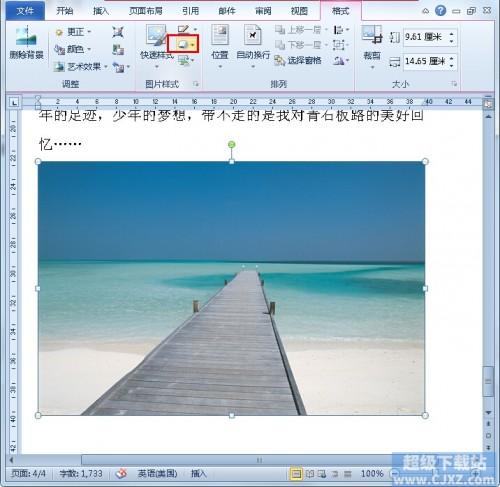Switch to full screen reading view
This screenshot has width=500, height=487.
click(x=310, y=474)
